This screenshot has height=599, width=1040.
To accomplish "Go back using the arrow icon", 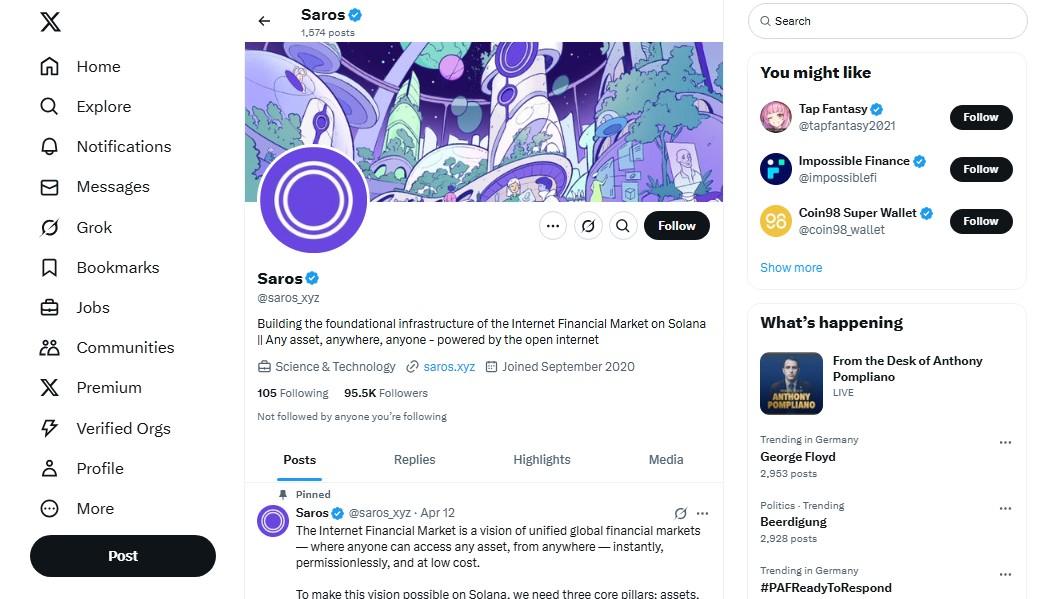I will (264, 21).
